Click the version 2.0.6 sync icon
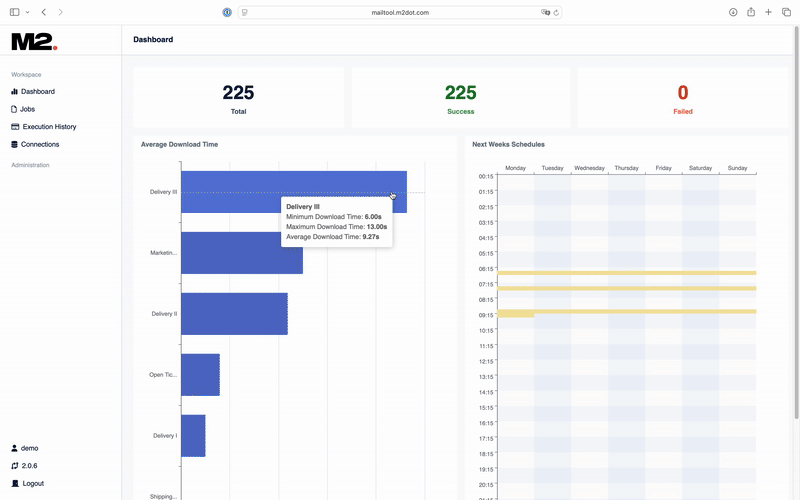This screenshot has height=500, width=800. click(x=14, y=466)
